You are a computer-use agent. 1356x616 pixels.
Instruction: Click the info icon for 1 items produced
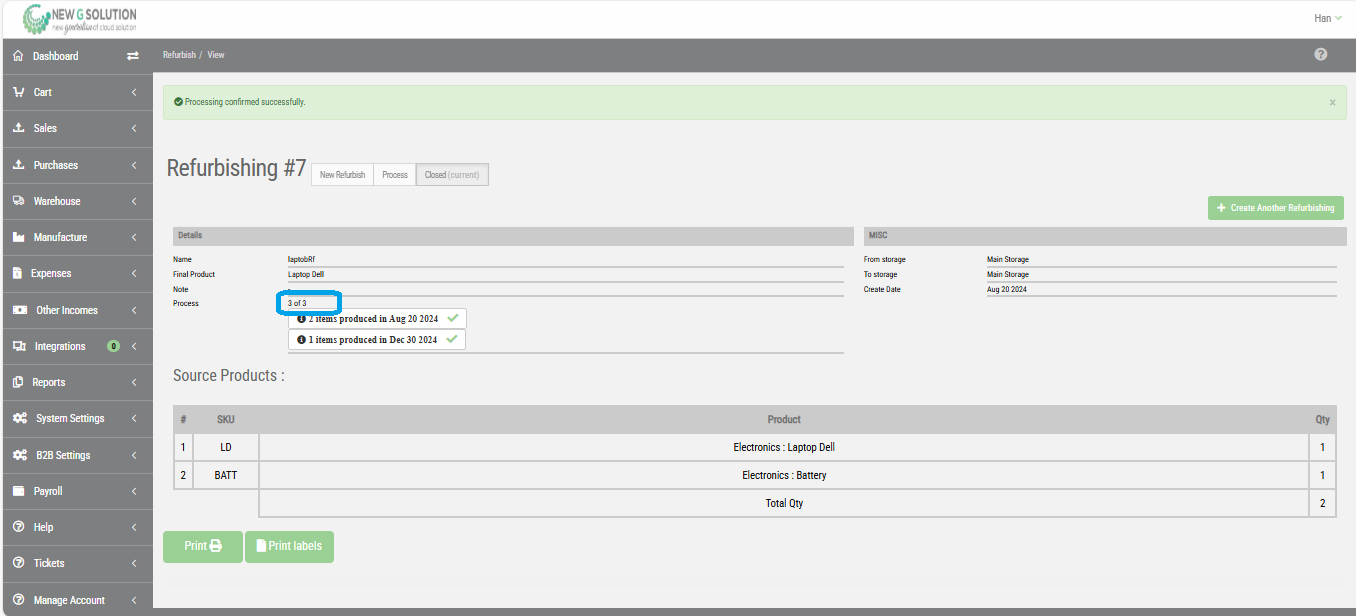301,340
